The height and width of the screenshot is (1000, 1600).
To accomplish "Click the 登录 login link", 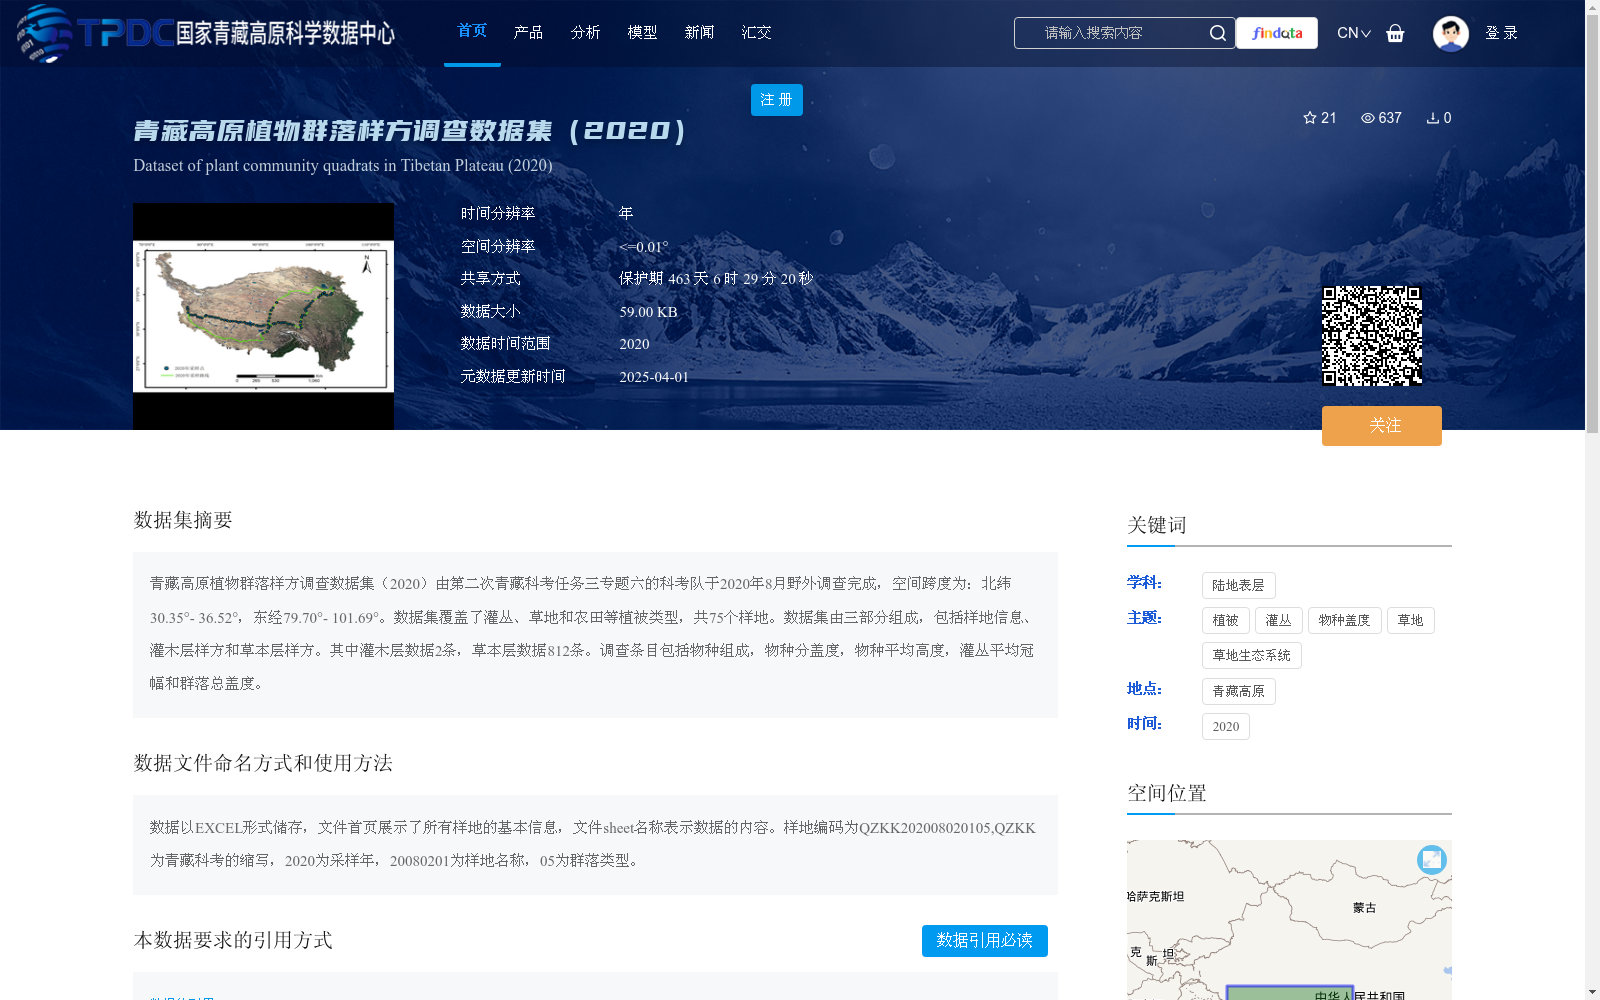I will click(x=1501, y=33).
